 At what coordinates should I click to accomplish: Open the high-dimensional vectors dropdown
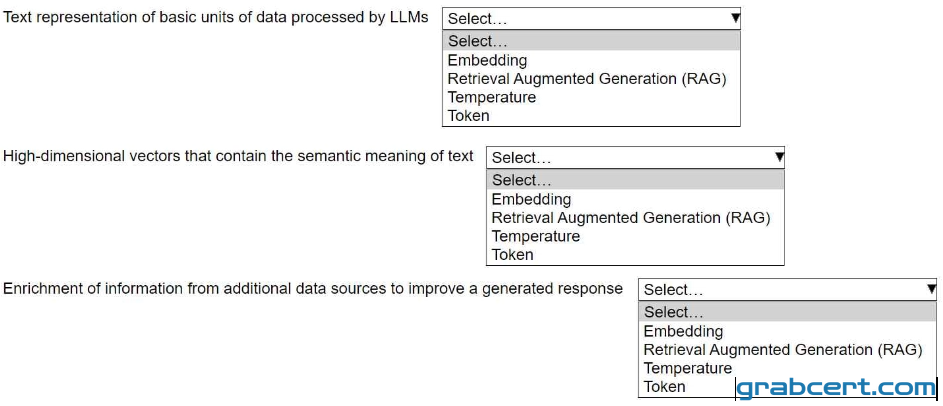coord(635,158)
